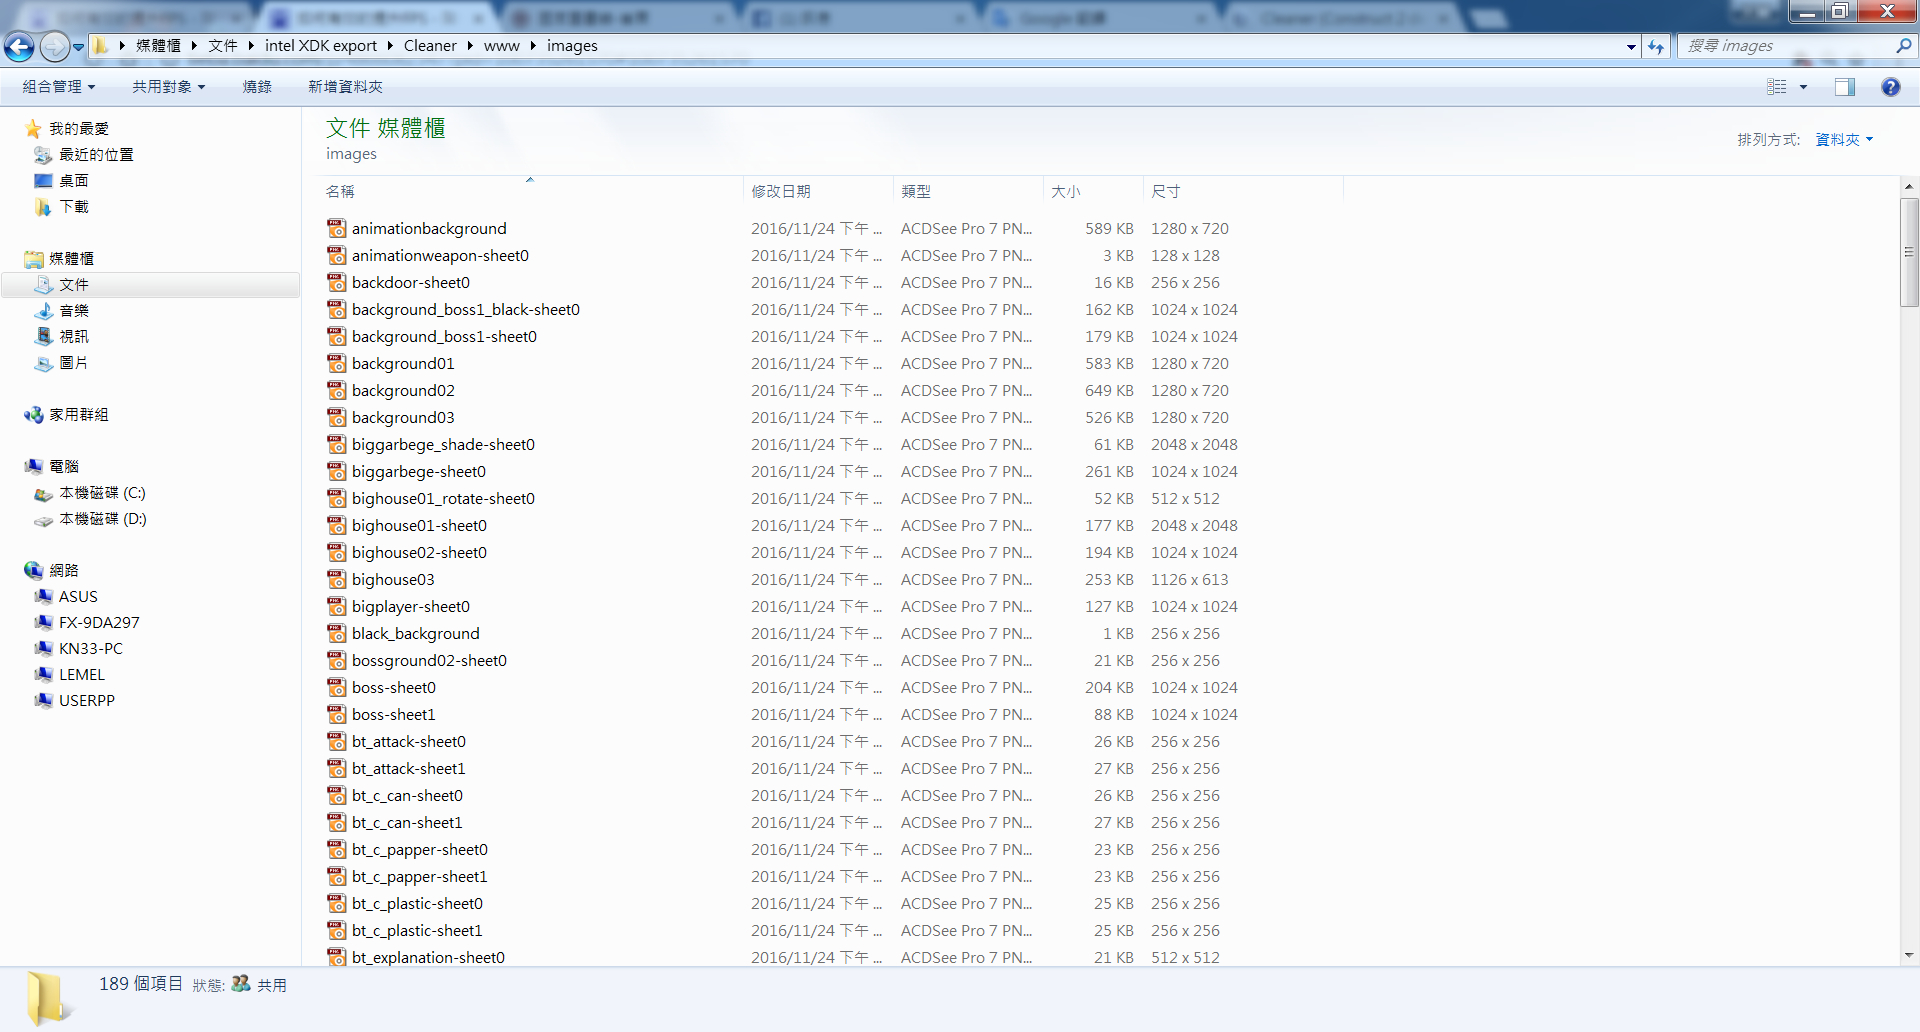Click 媒體櫃 in the address breadcrumb
This screenshot has height=1032, width=1920.
tap(158, 46)
